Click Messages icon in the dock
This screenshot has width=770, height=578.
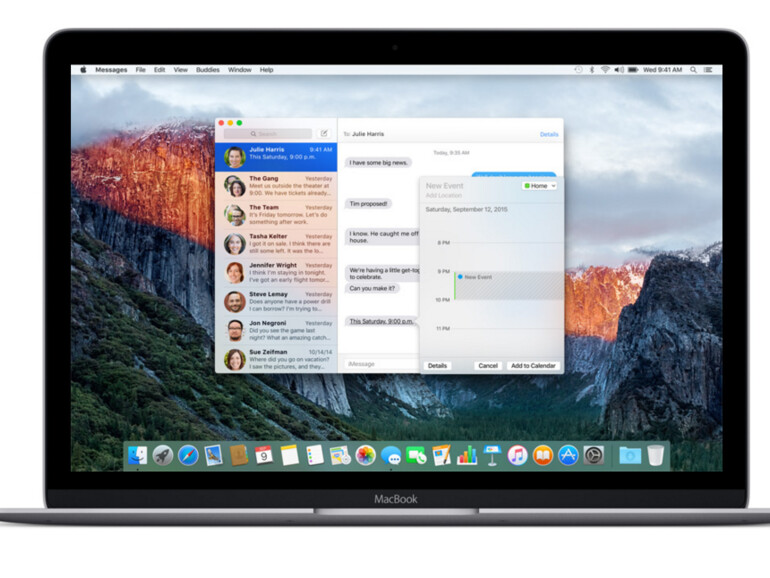(x=391, y=455)
